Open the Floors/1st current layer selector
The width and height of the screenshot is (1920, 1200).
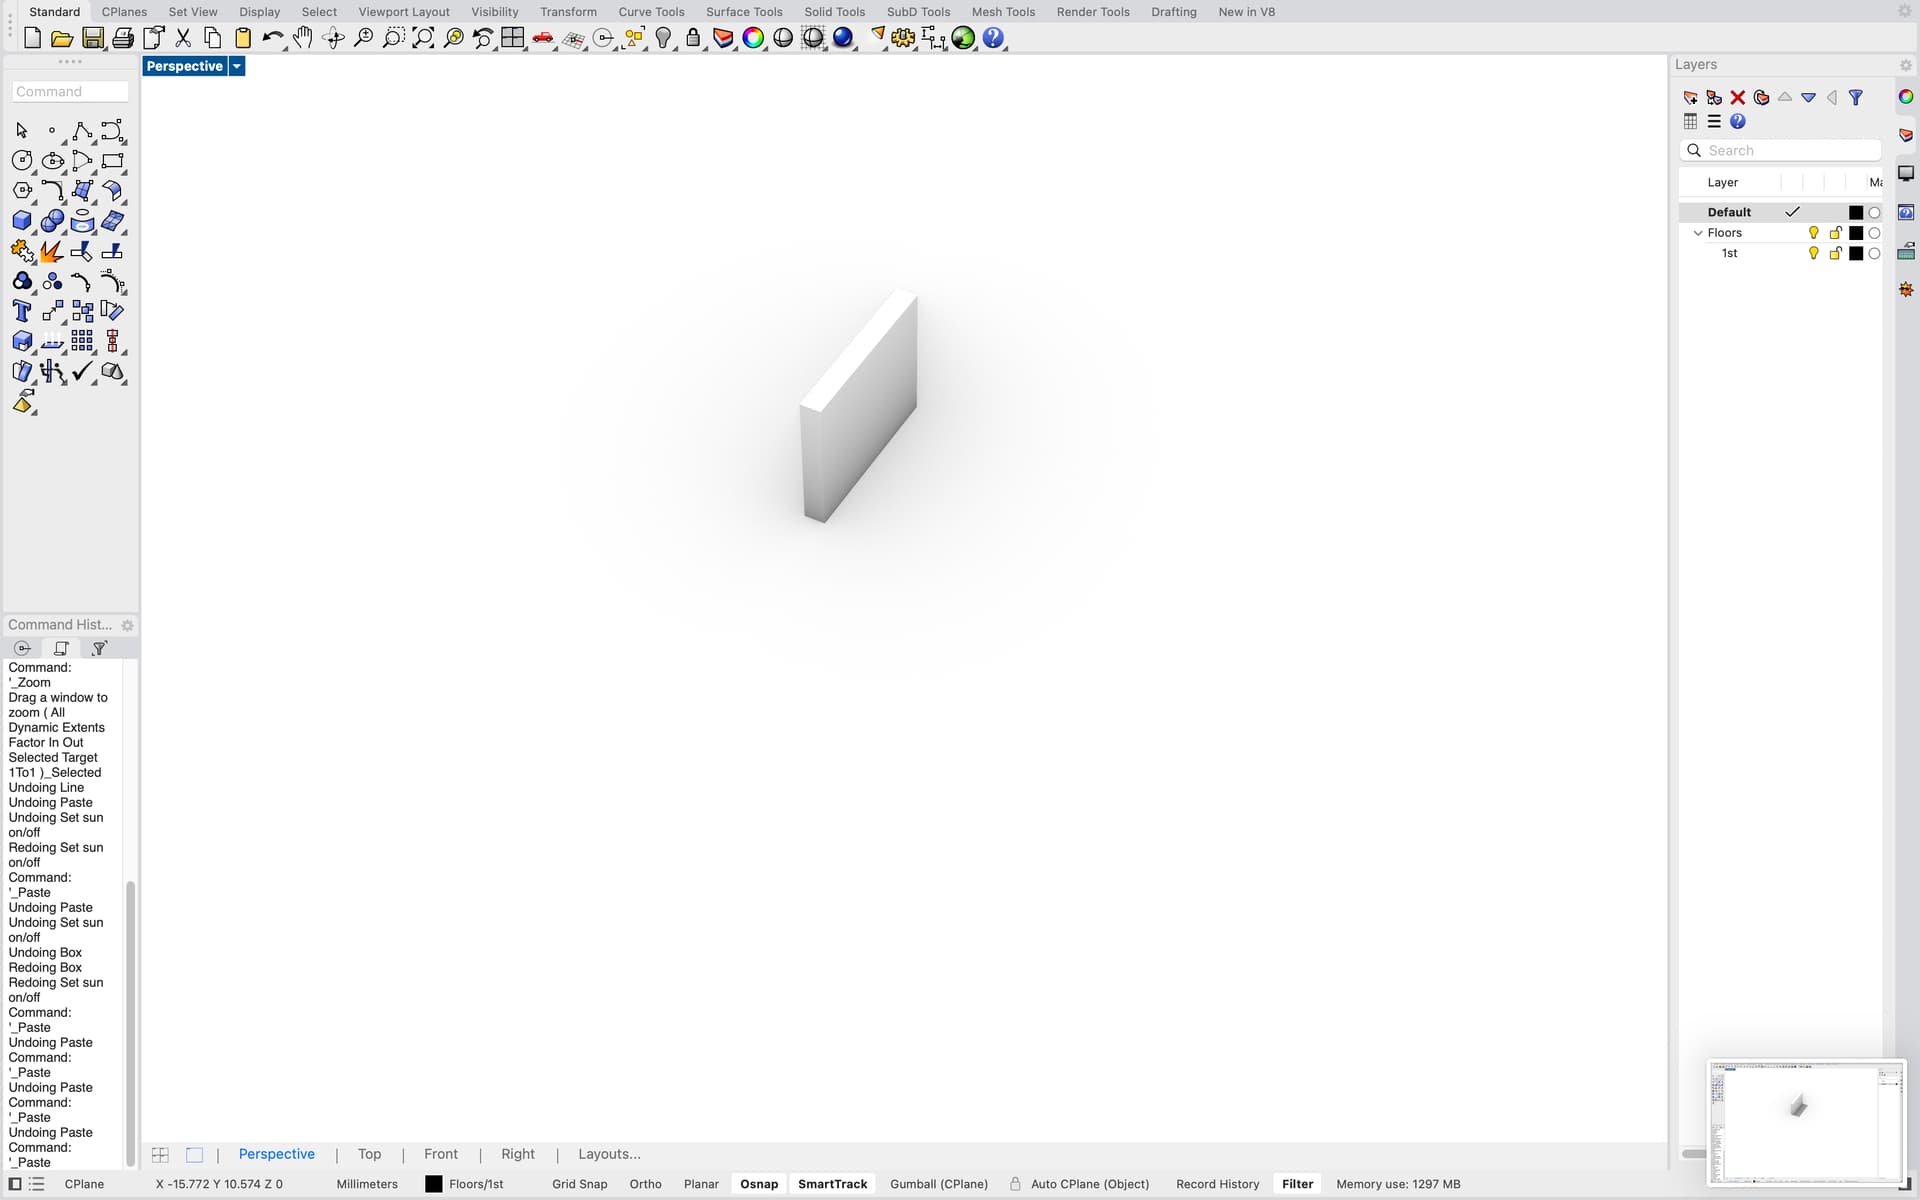(465, 1184)
